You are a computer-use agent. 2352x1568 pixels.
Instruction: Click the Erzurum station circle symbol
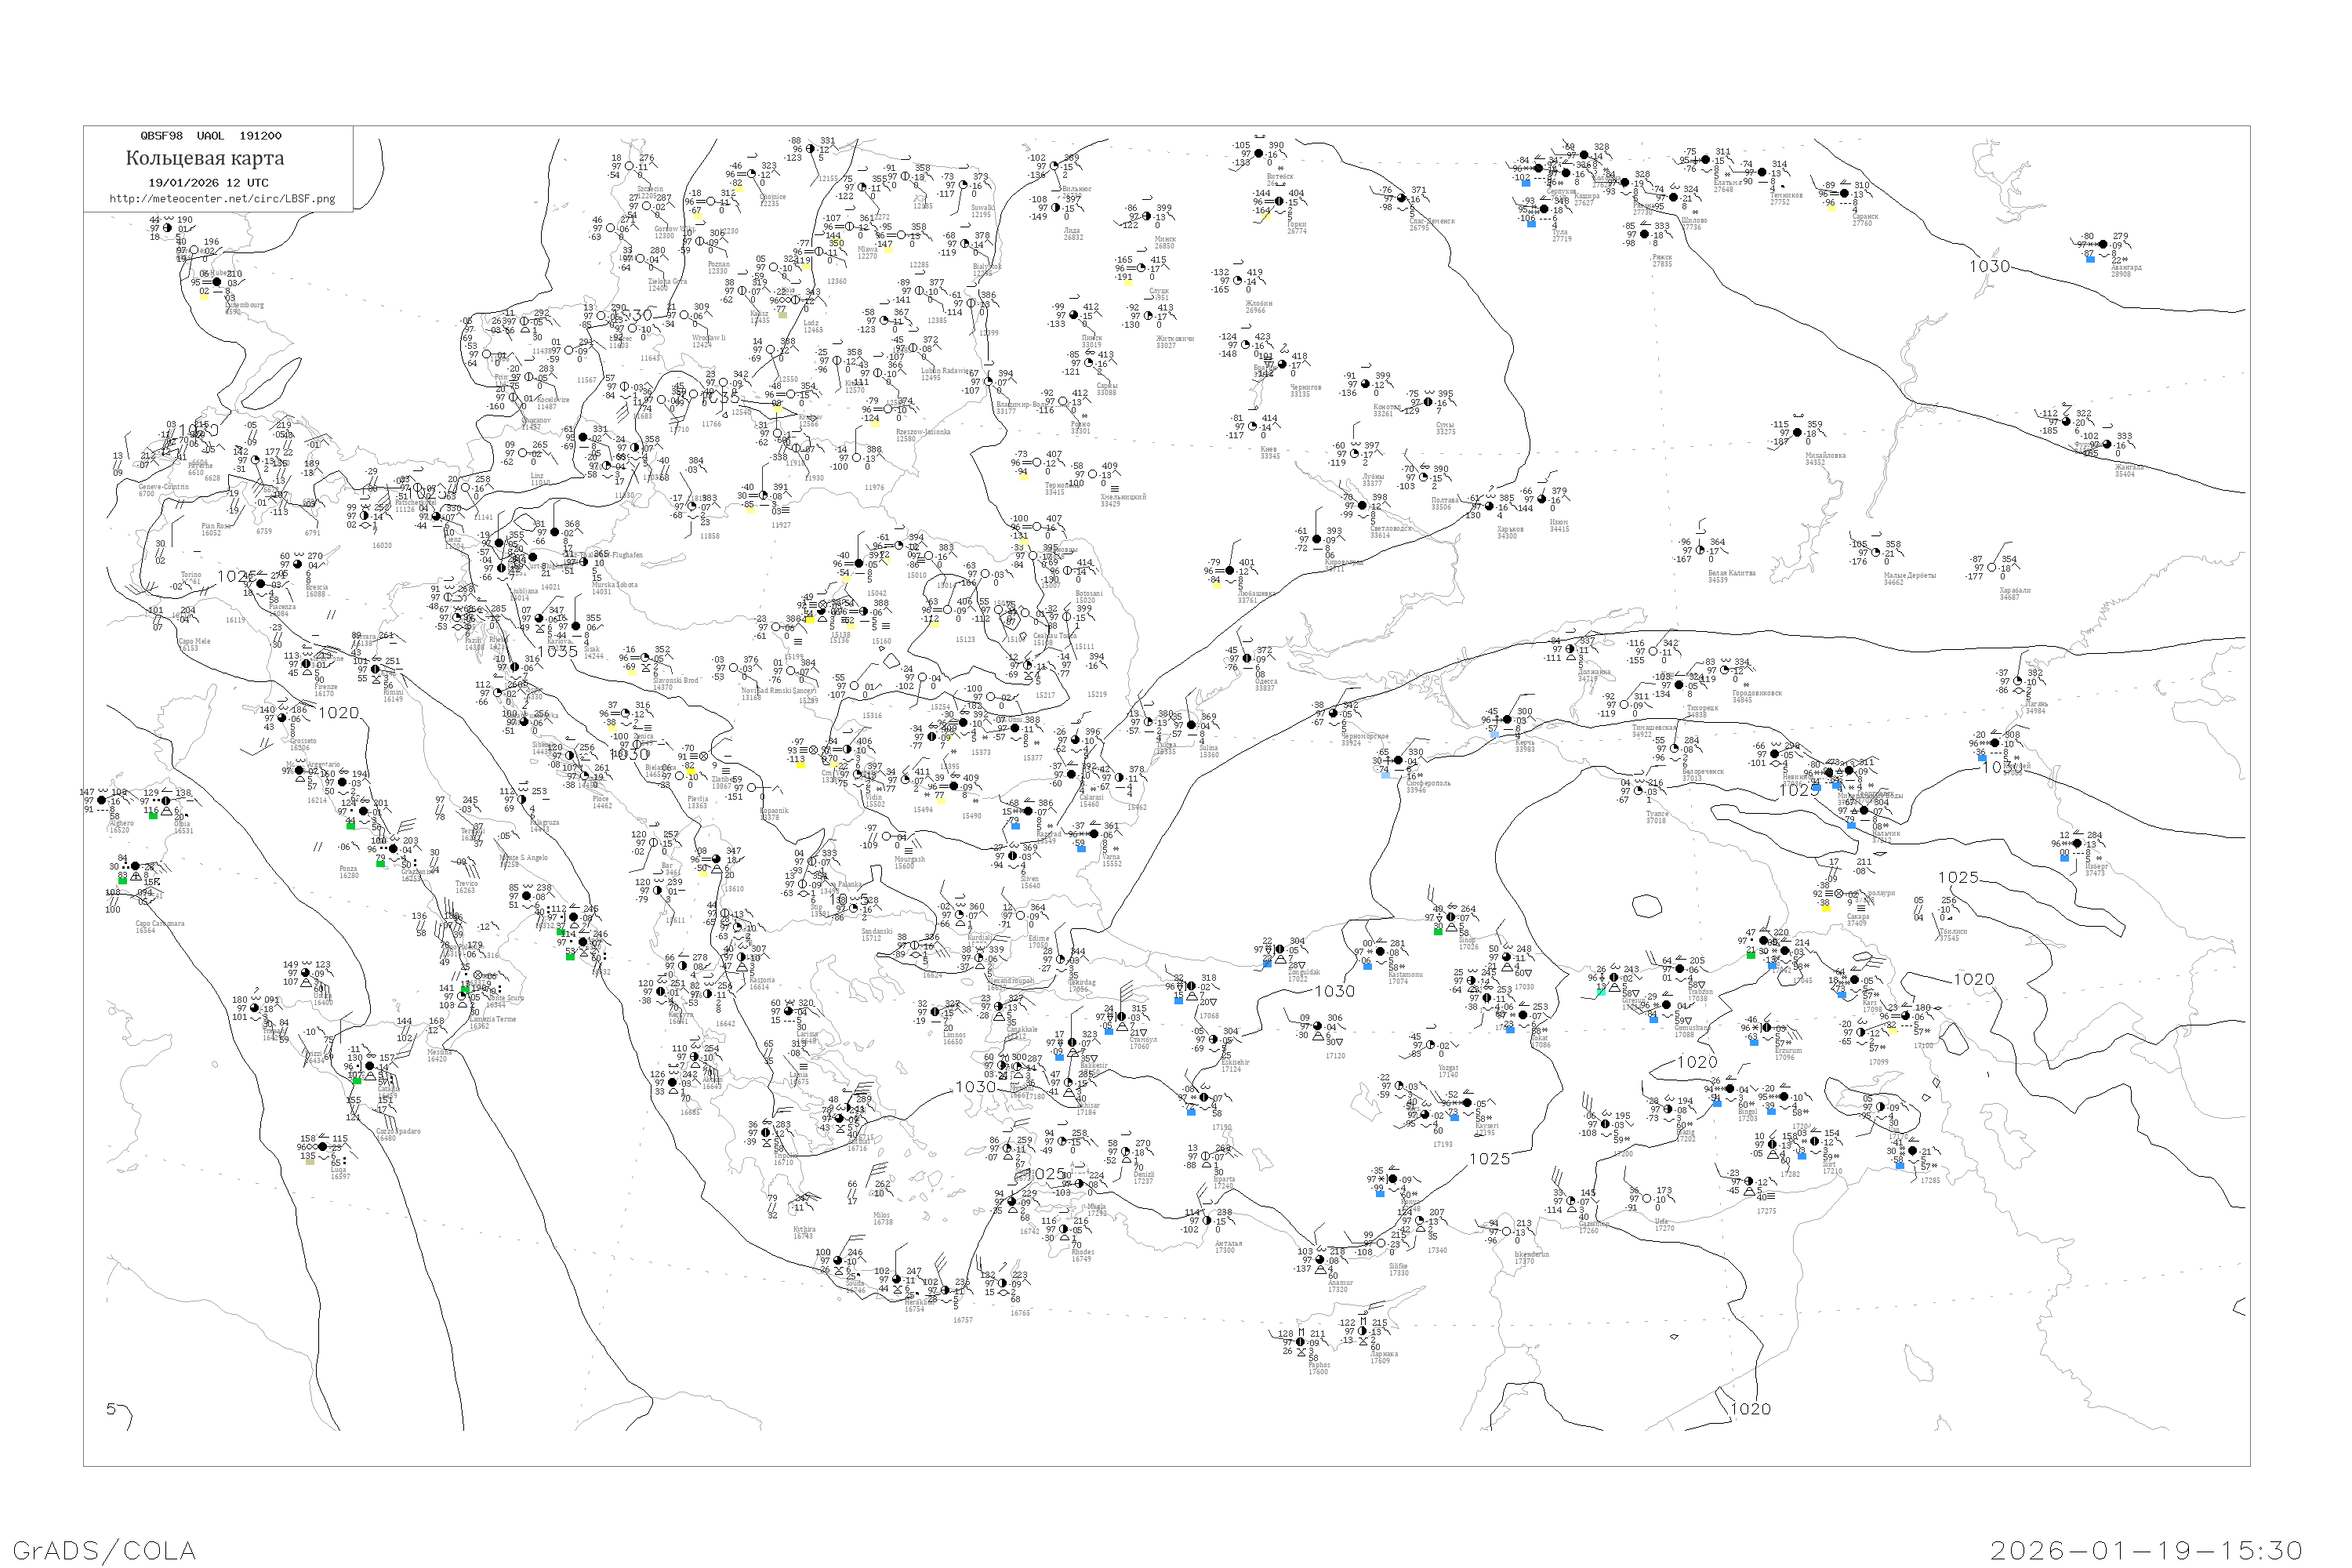1766,1027
